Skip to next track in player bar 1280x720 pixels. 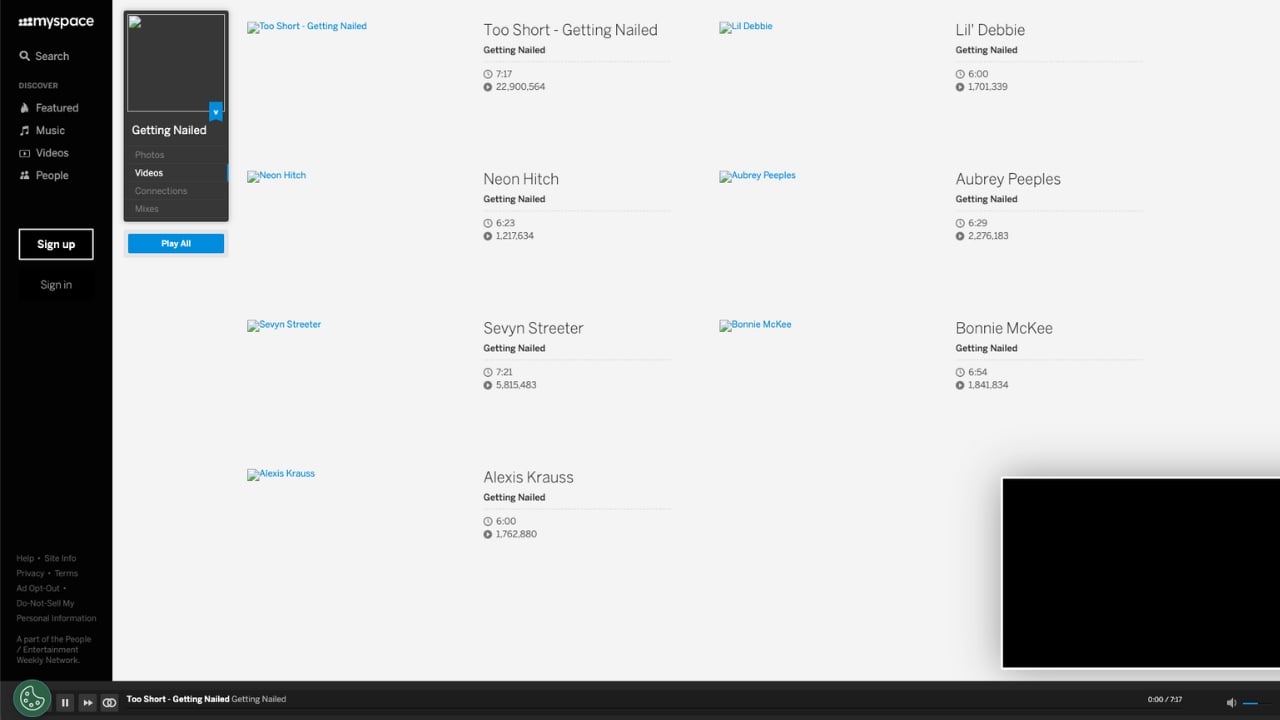point(87,702)
